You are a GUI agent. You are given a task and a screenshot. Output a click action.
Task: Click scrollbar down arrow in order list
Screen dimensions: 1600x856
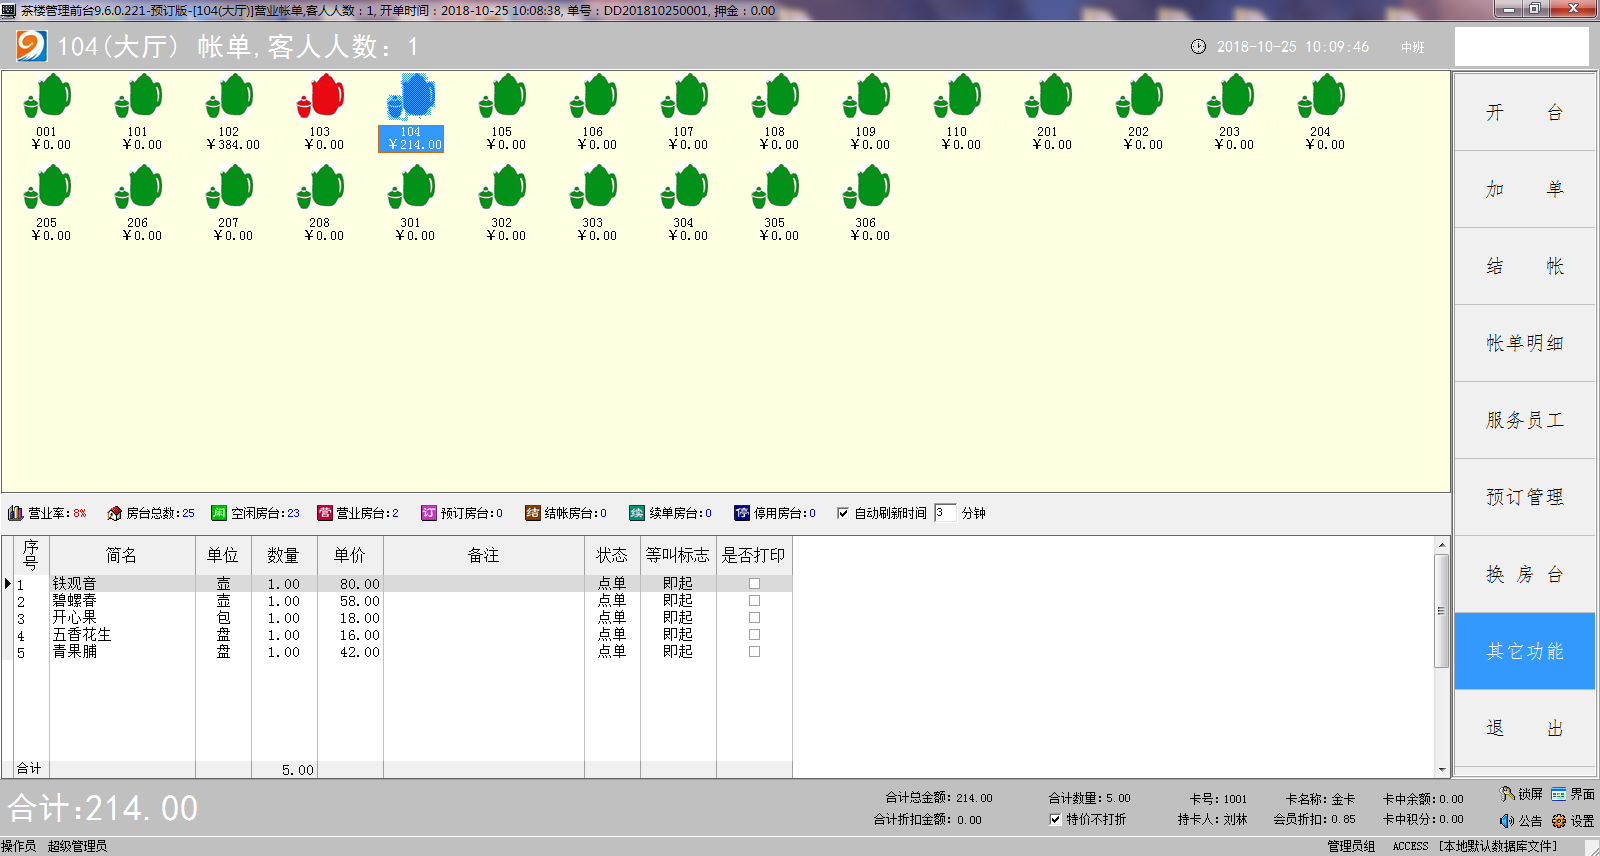point(1442,770)
